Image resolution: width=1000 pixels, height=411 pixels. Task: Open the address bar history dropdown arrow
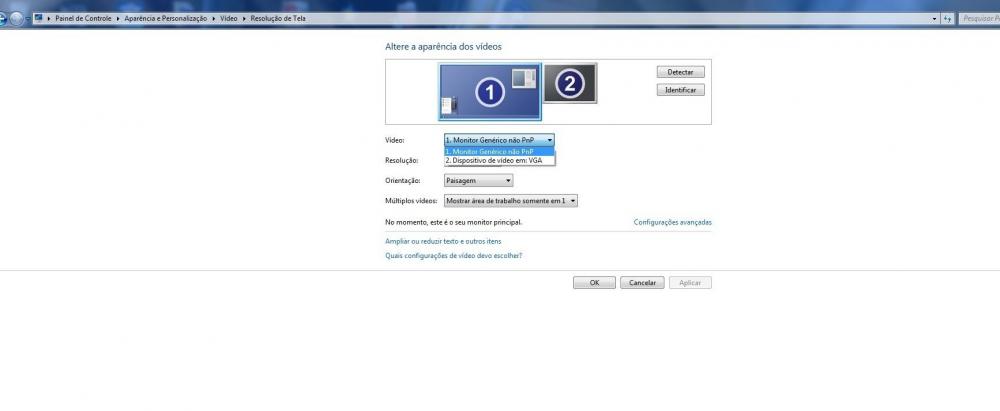(x=935, y=19)
